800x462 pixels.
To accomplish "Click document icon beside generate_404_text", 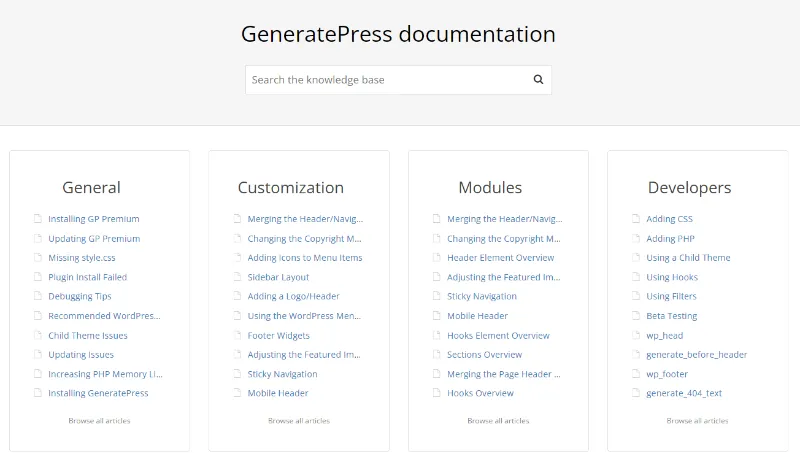I will pyautogui.click(x=636, y=393).
